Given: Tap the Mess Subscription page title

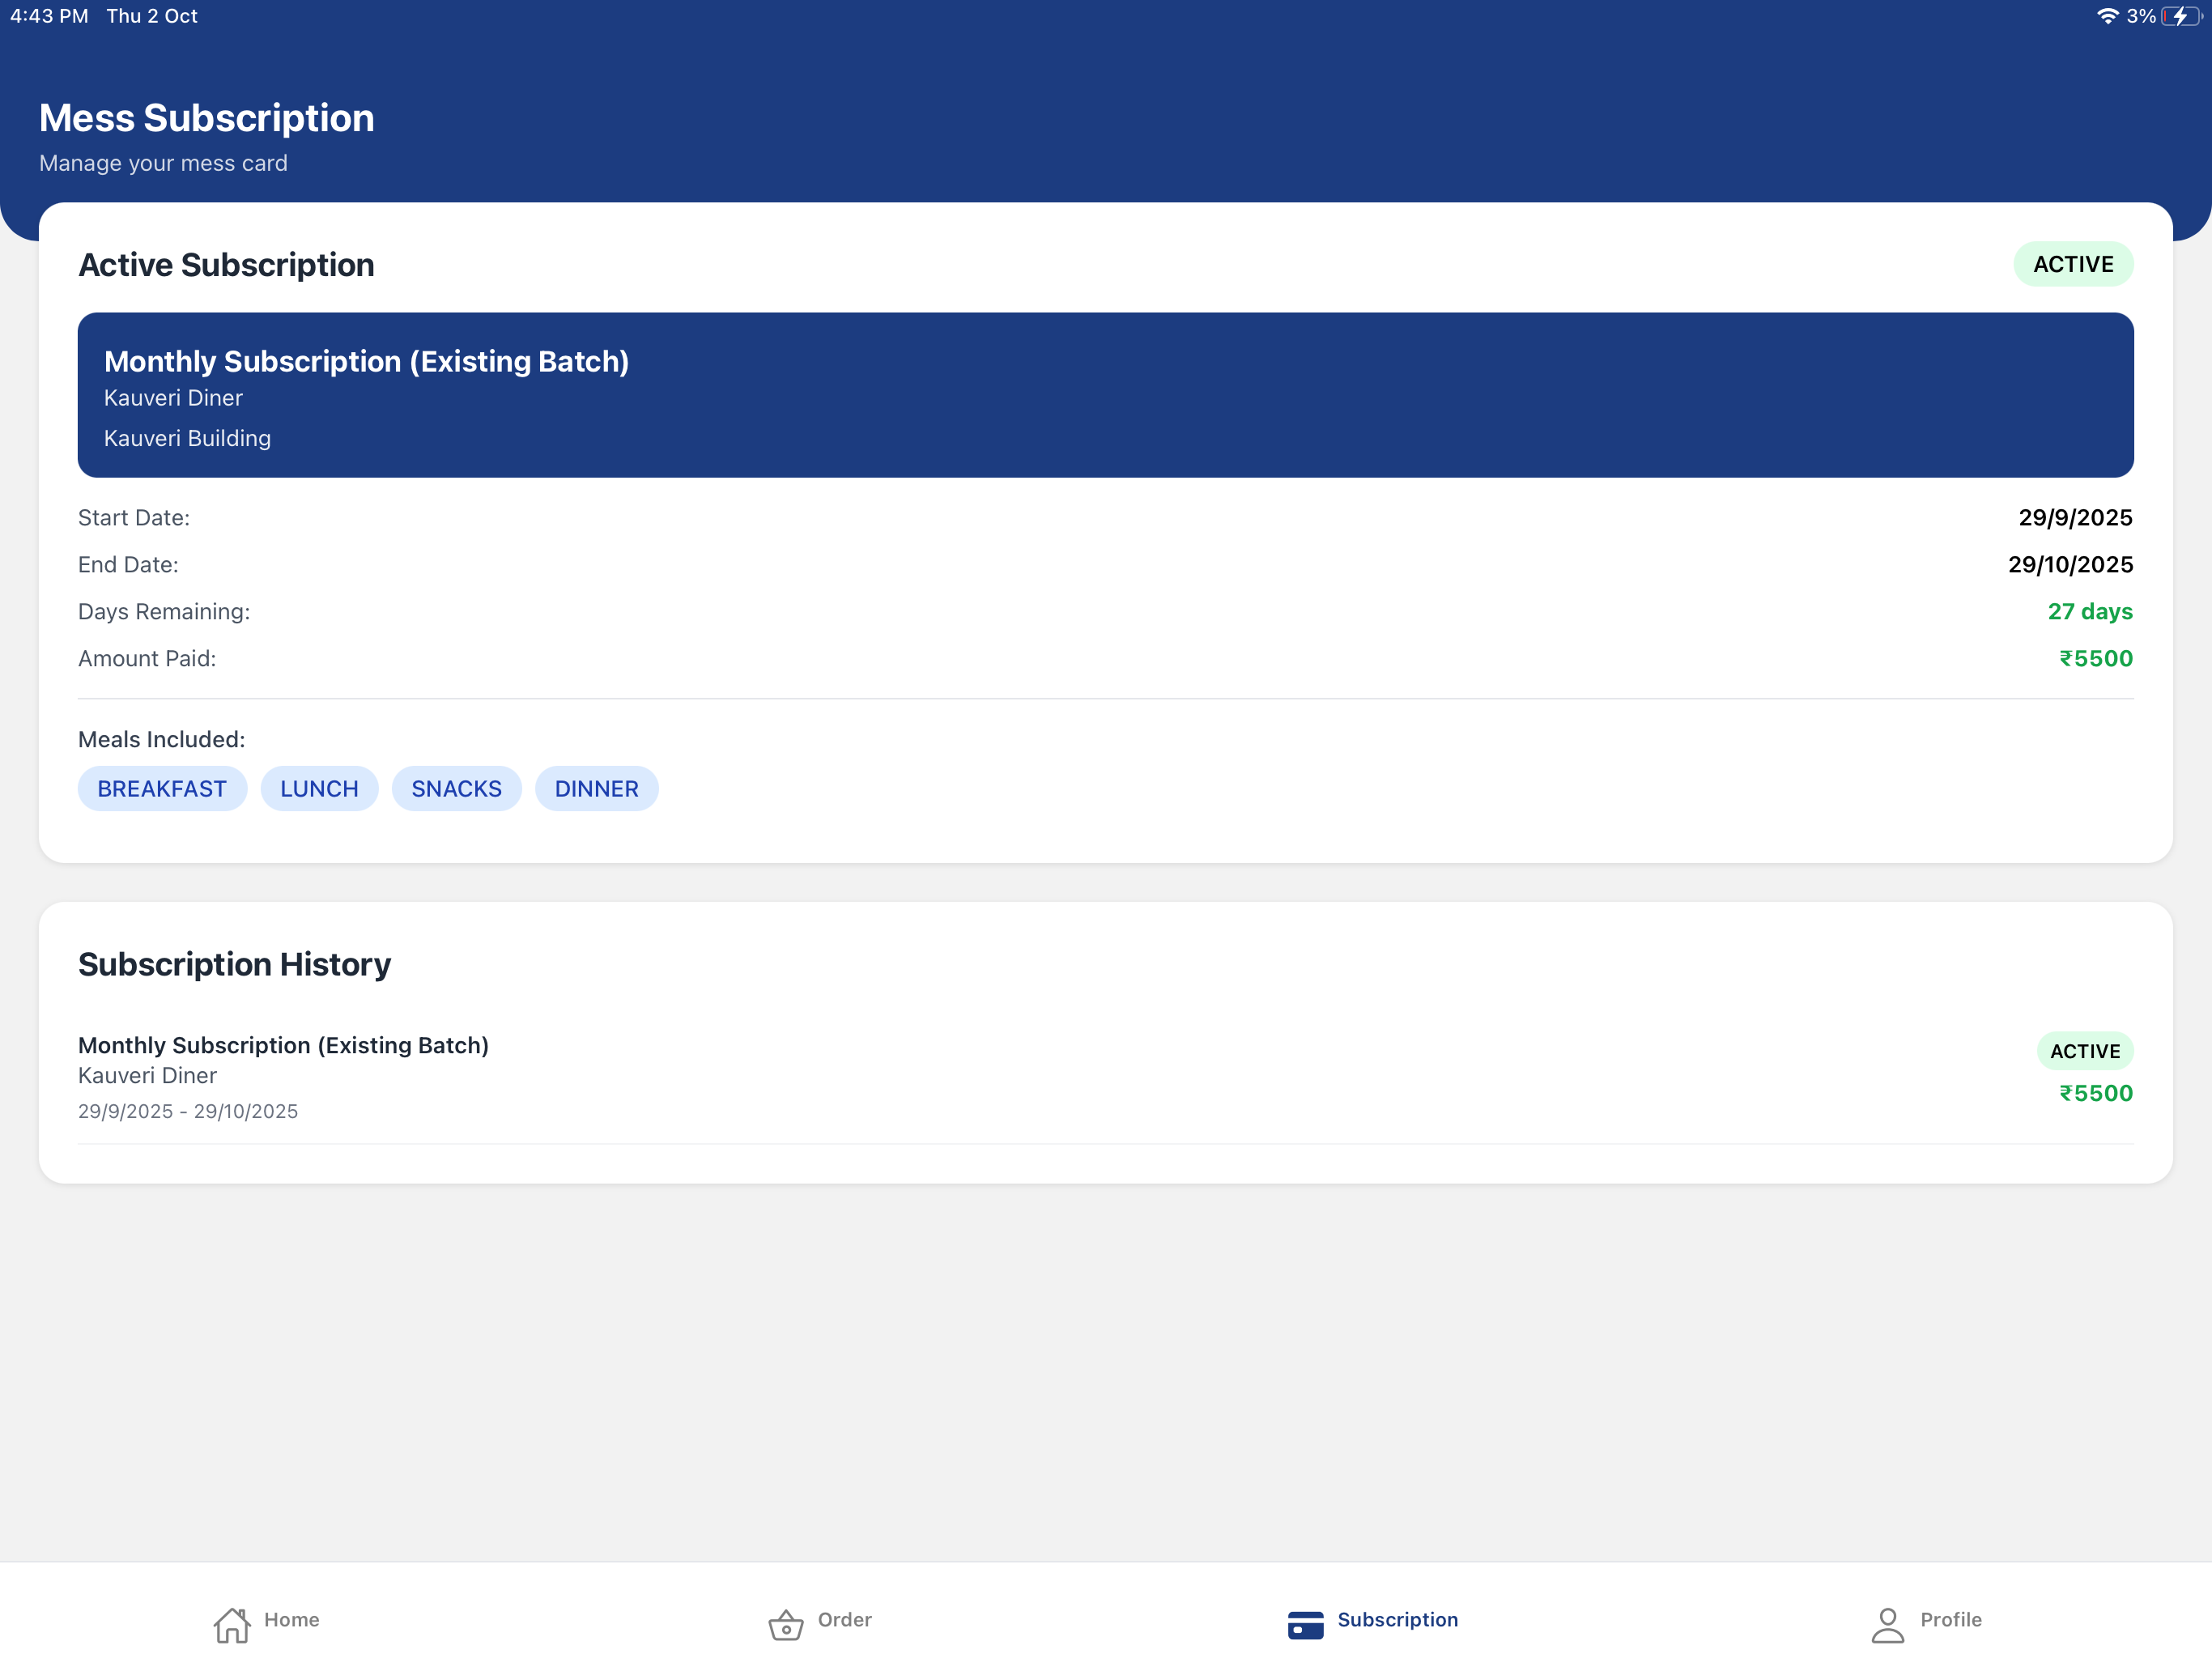Looking at the screenshot, I should coord(207,118).
